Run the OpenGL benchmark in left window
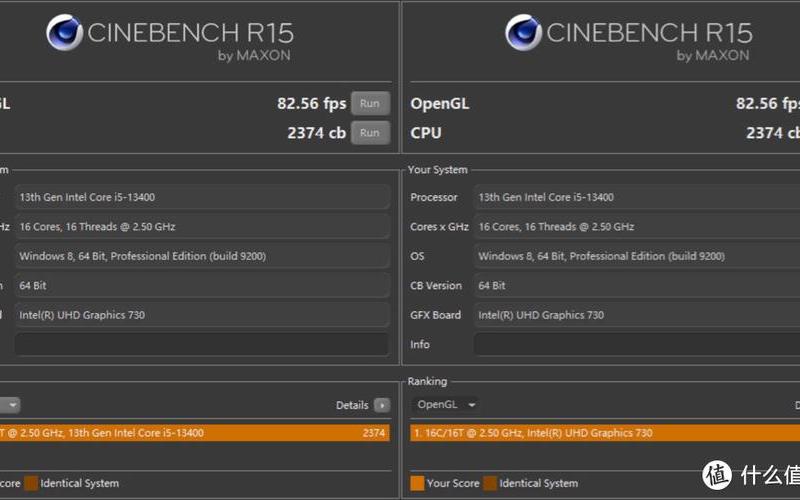The image size is (800, 500). [370, 104]
